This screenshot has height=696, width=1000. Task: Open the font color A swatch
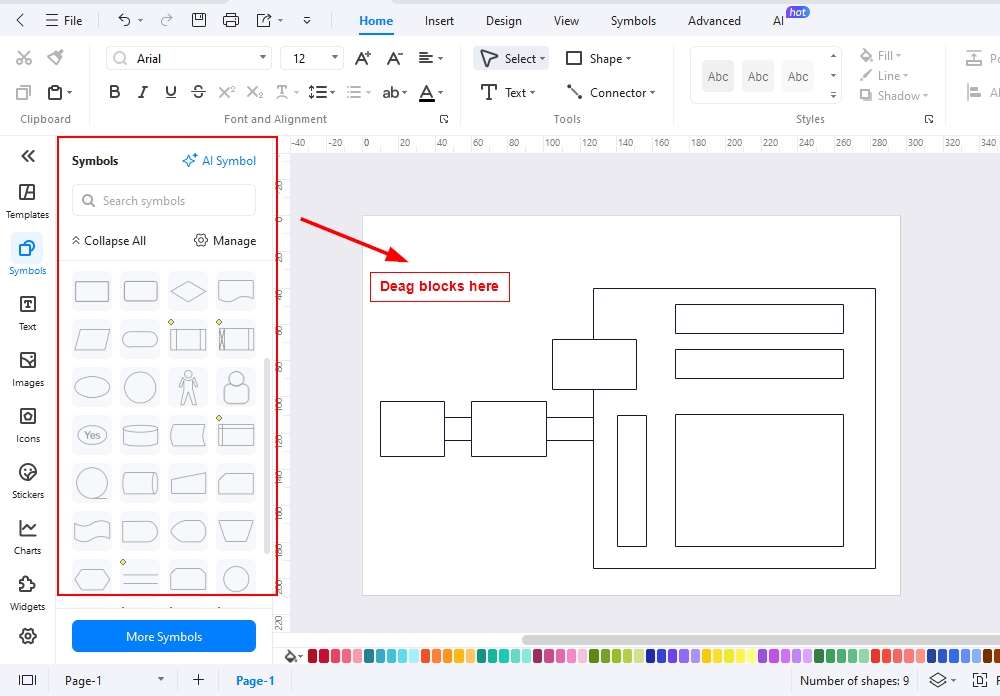(x=427, y=93)
